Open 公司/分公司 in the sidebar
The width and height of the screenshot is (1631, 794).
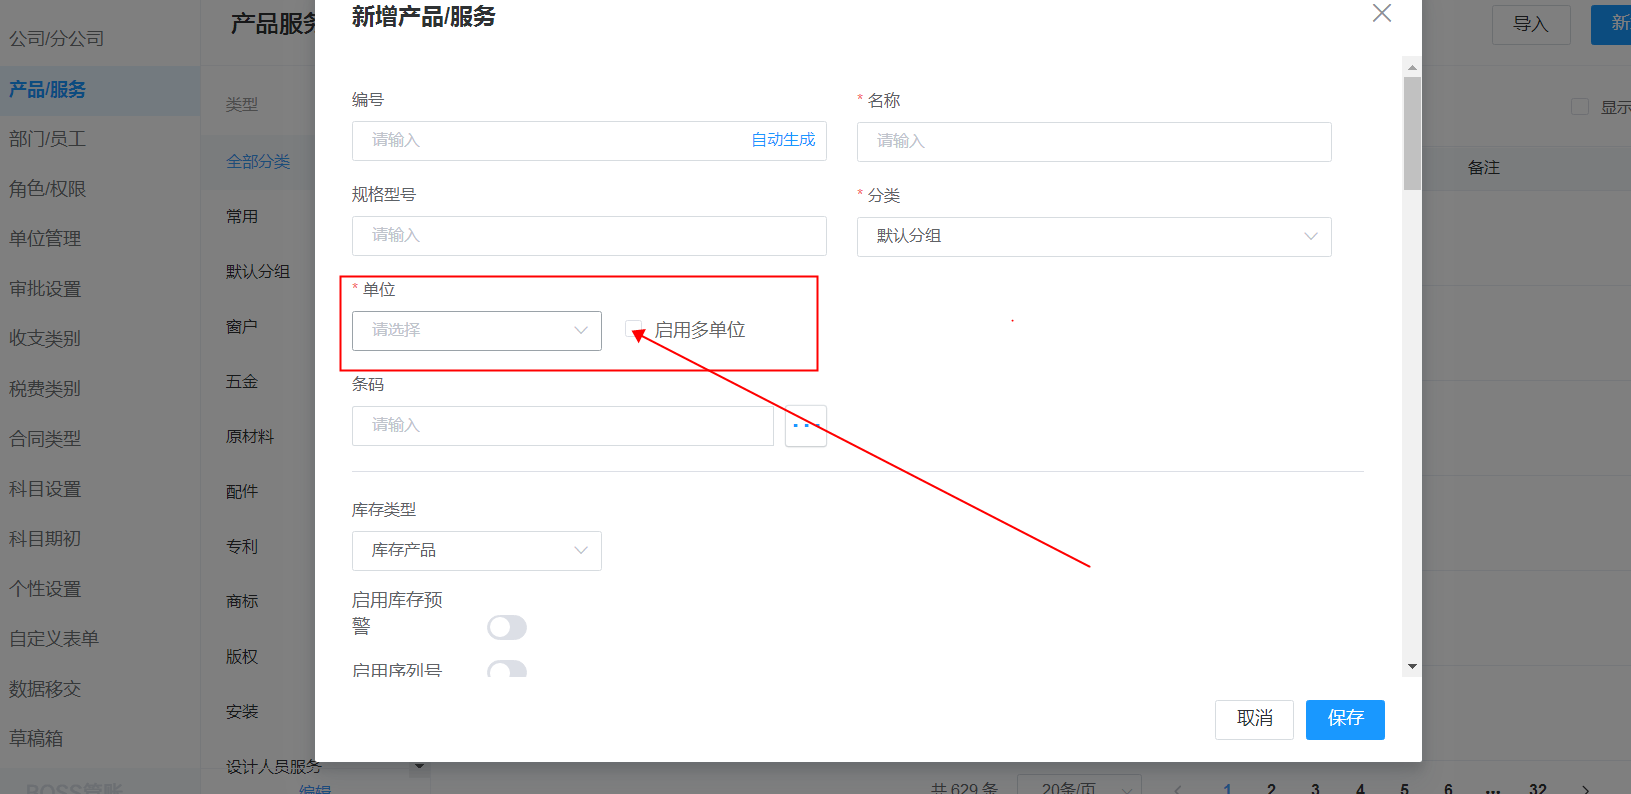57,39
